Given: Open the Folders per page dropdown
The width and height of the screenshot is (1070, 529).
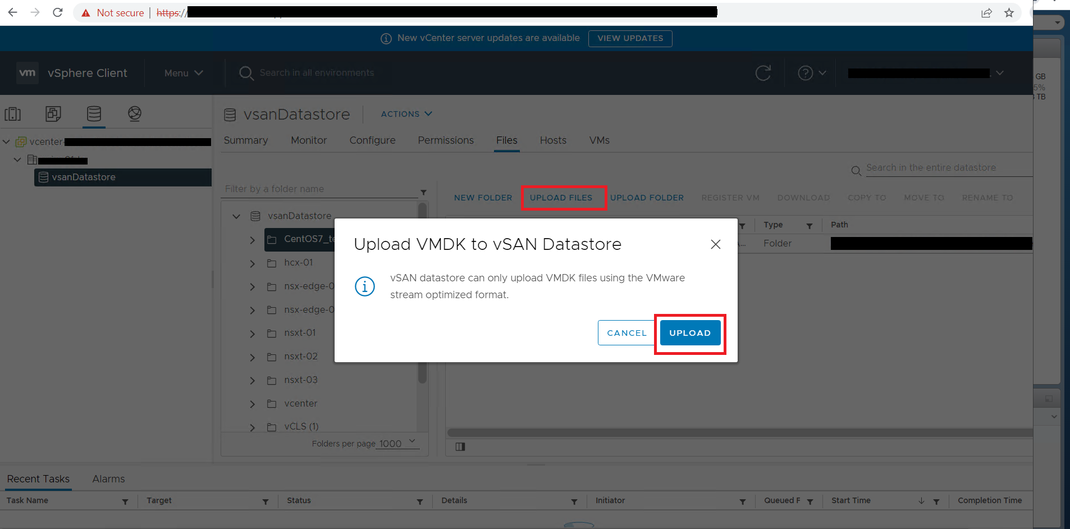Looking at the screenshot, I should coord(398,444).
